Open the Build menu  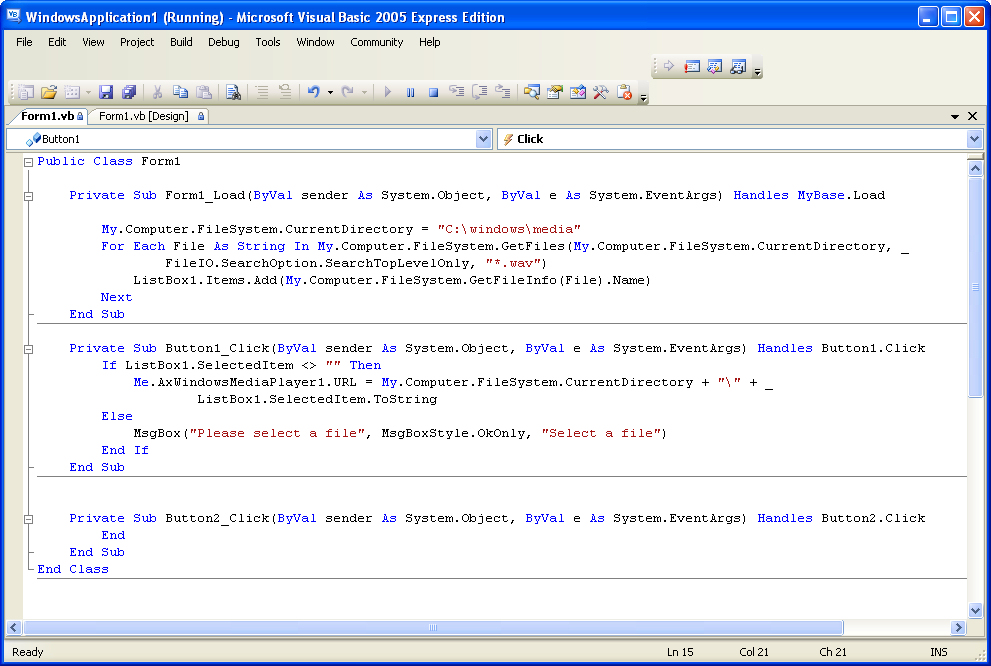181,42
